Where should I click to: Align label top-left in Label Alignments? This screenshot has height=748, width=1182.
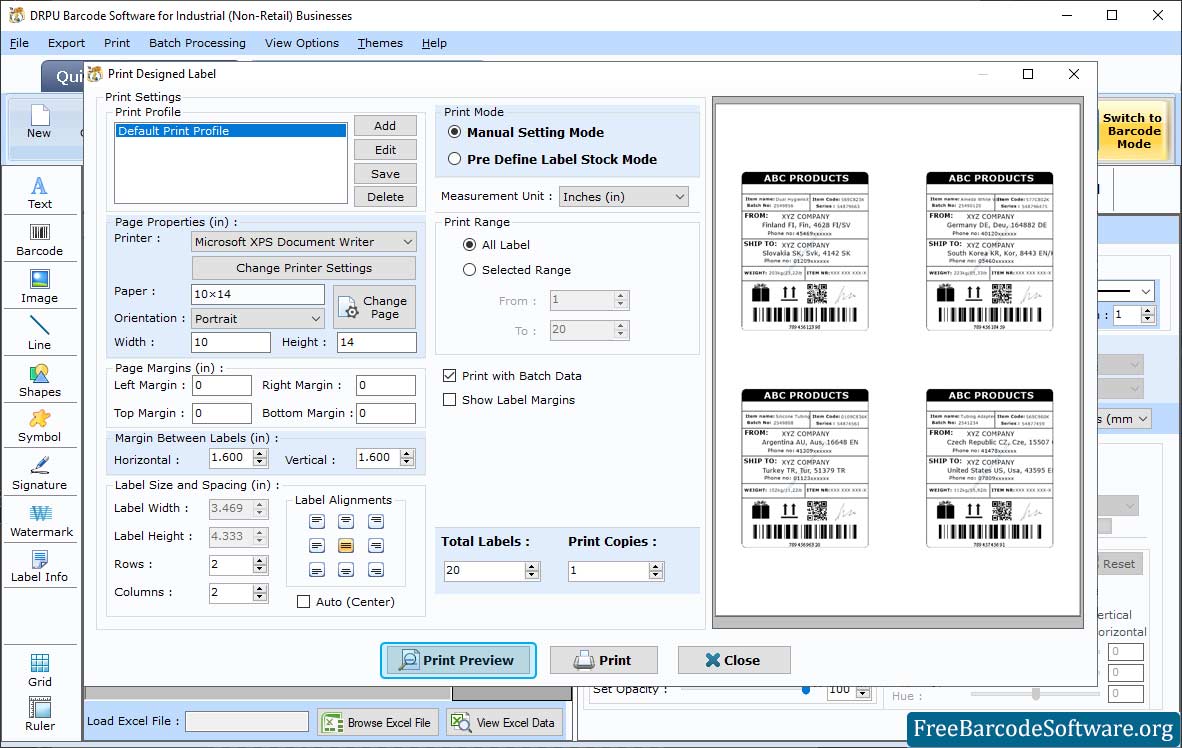pos(317,521)
